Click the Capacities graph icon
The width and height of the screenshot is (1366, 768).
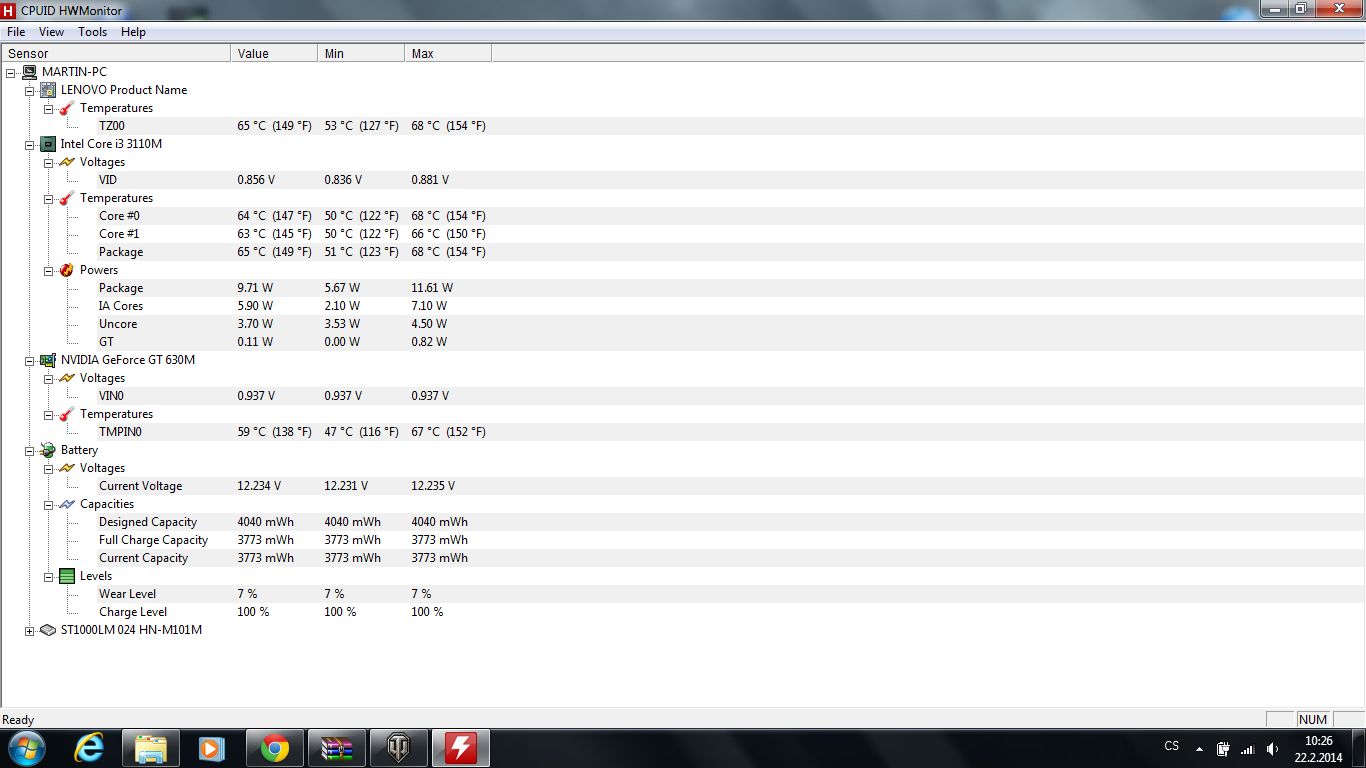point(67,504)
